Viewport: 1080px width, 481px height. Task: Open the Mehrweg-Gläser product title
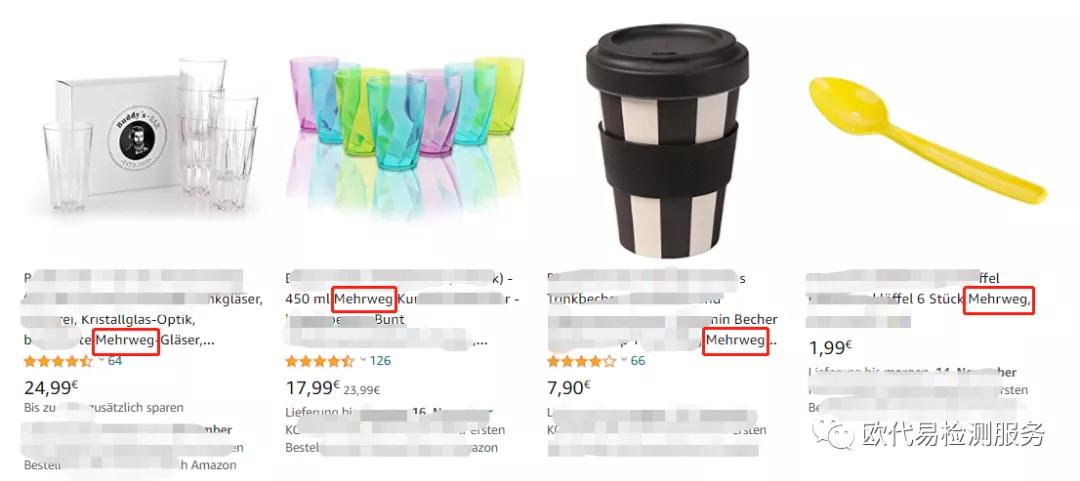tap(143, 309)
